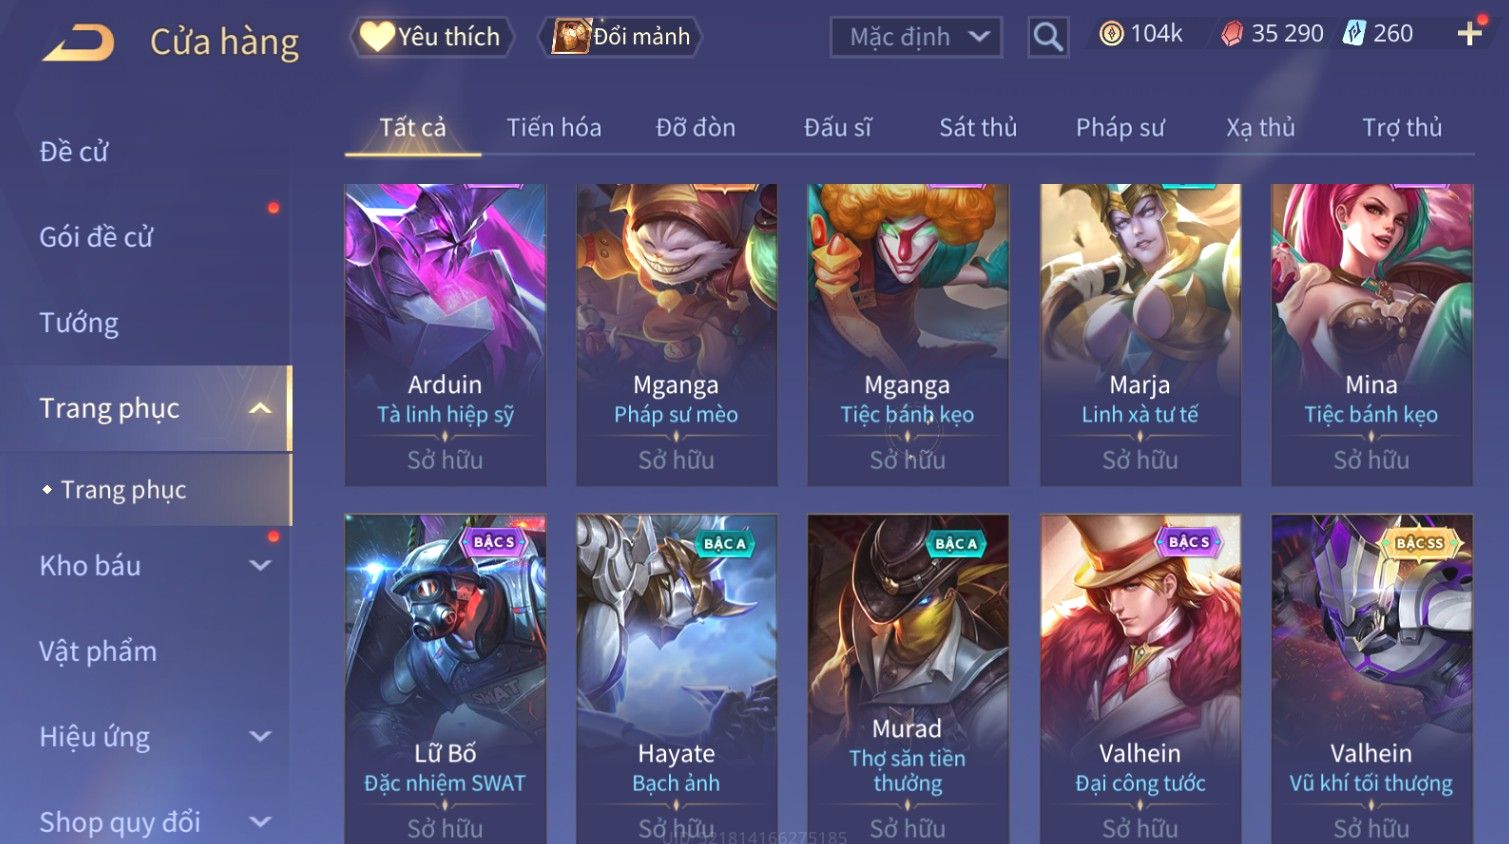The width and height of the screenshot is (1509, 844).
Task: Open Đổi mảnh chest exchange button
Action: (x=620, y=37)
